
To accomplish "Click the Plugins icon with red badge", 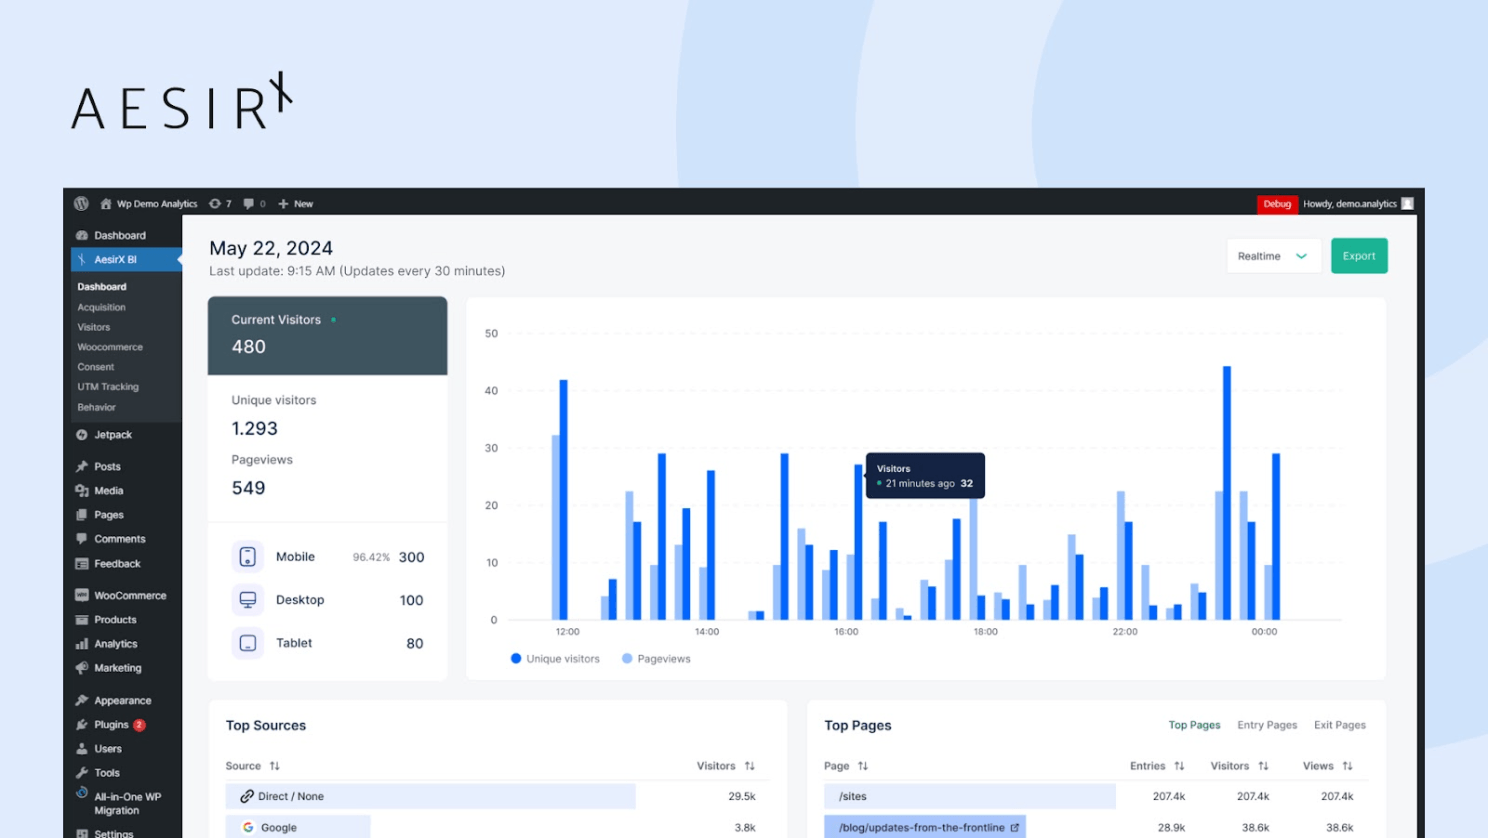I will click(80, 724).
